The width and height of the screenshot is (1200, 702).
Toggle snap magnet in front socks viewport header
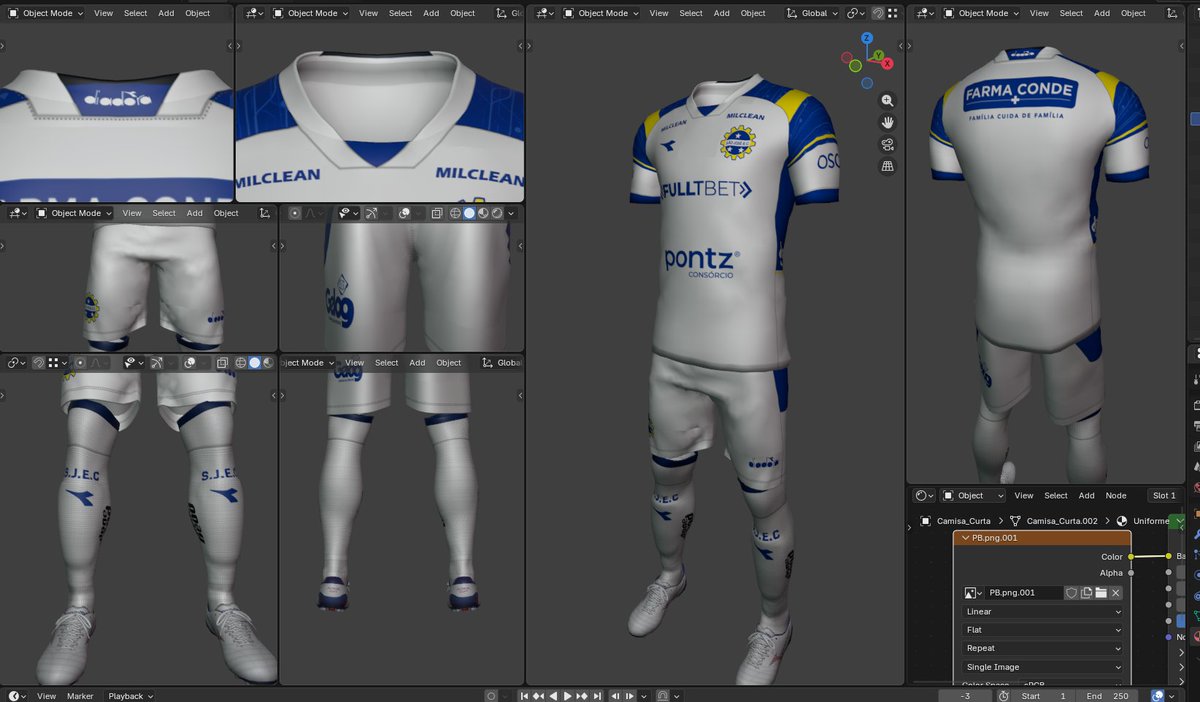coord(39,363)
